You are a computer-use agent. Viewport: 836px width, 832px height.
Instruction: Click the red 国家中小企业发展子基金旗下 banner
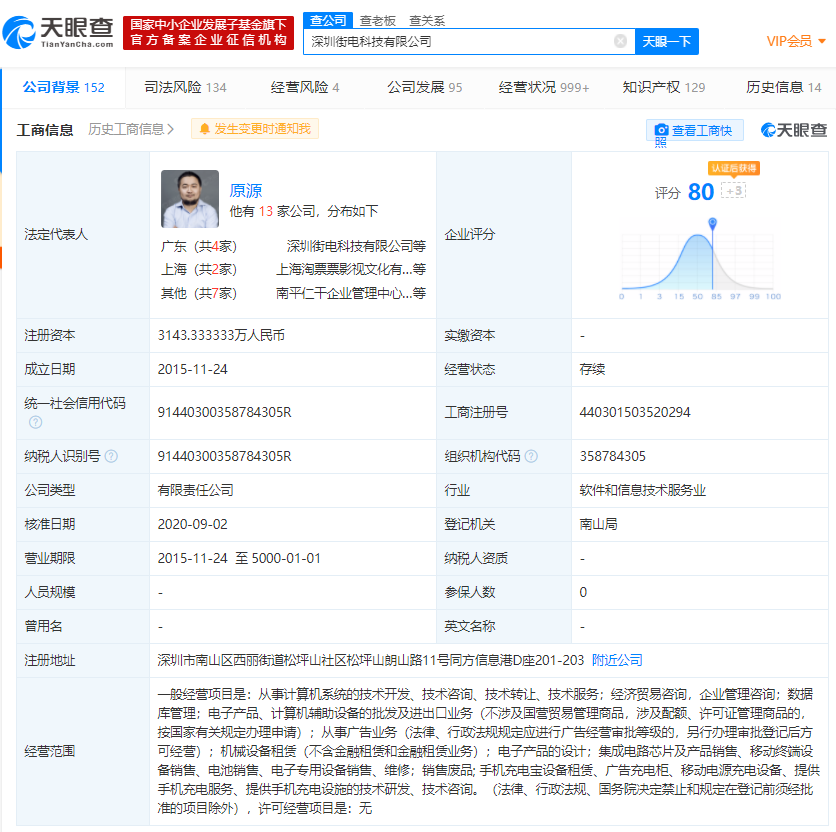[208, 33]
